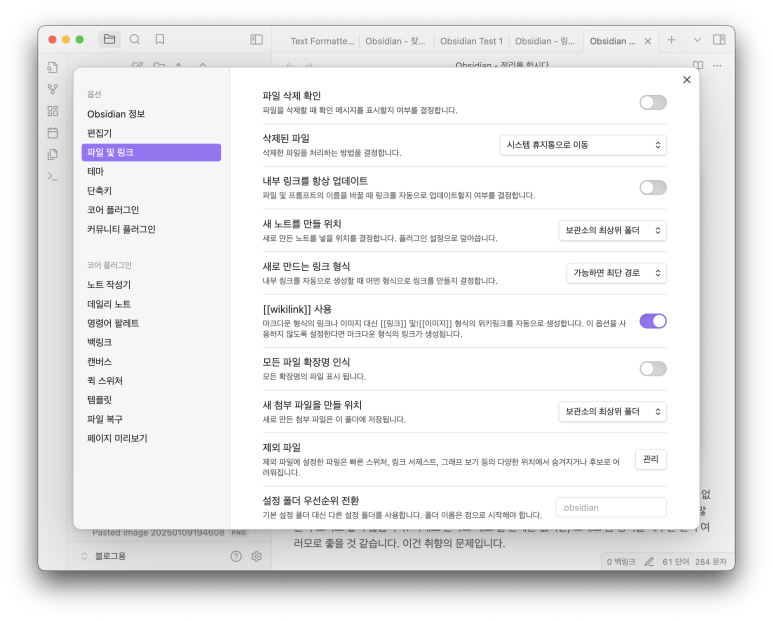Switch to the Obsidian - 찾... tab
The height and width of the screenshot is (621, 773).
tap(395, 41)
